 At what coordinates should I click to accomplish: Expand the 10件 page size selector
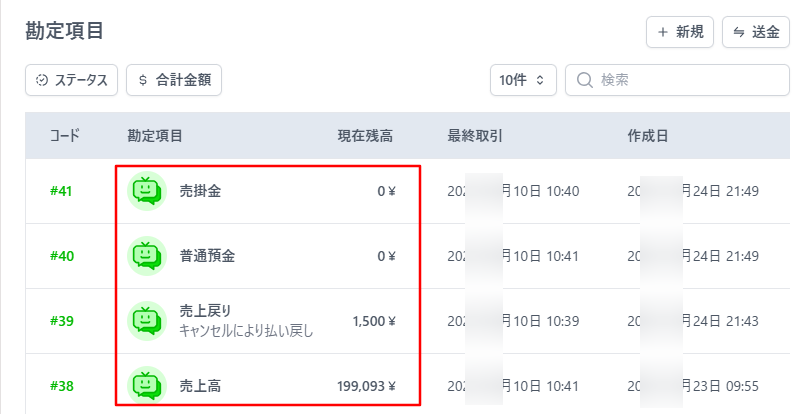[523, 80]
